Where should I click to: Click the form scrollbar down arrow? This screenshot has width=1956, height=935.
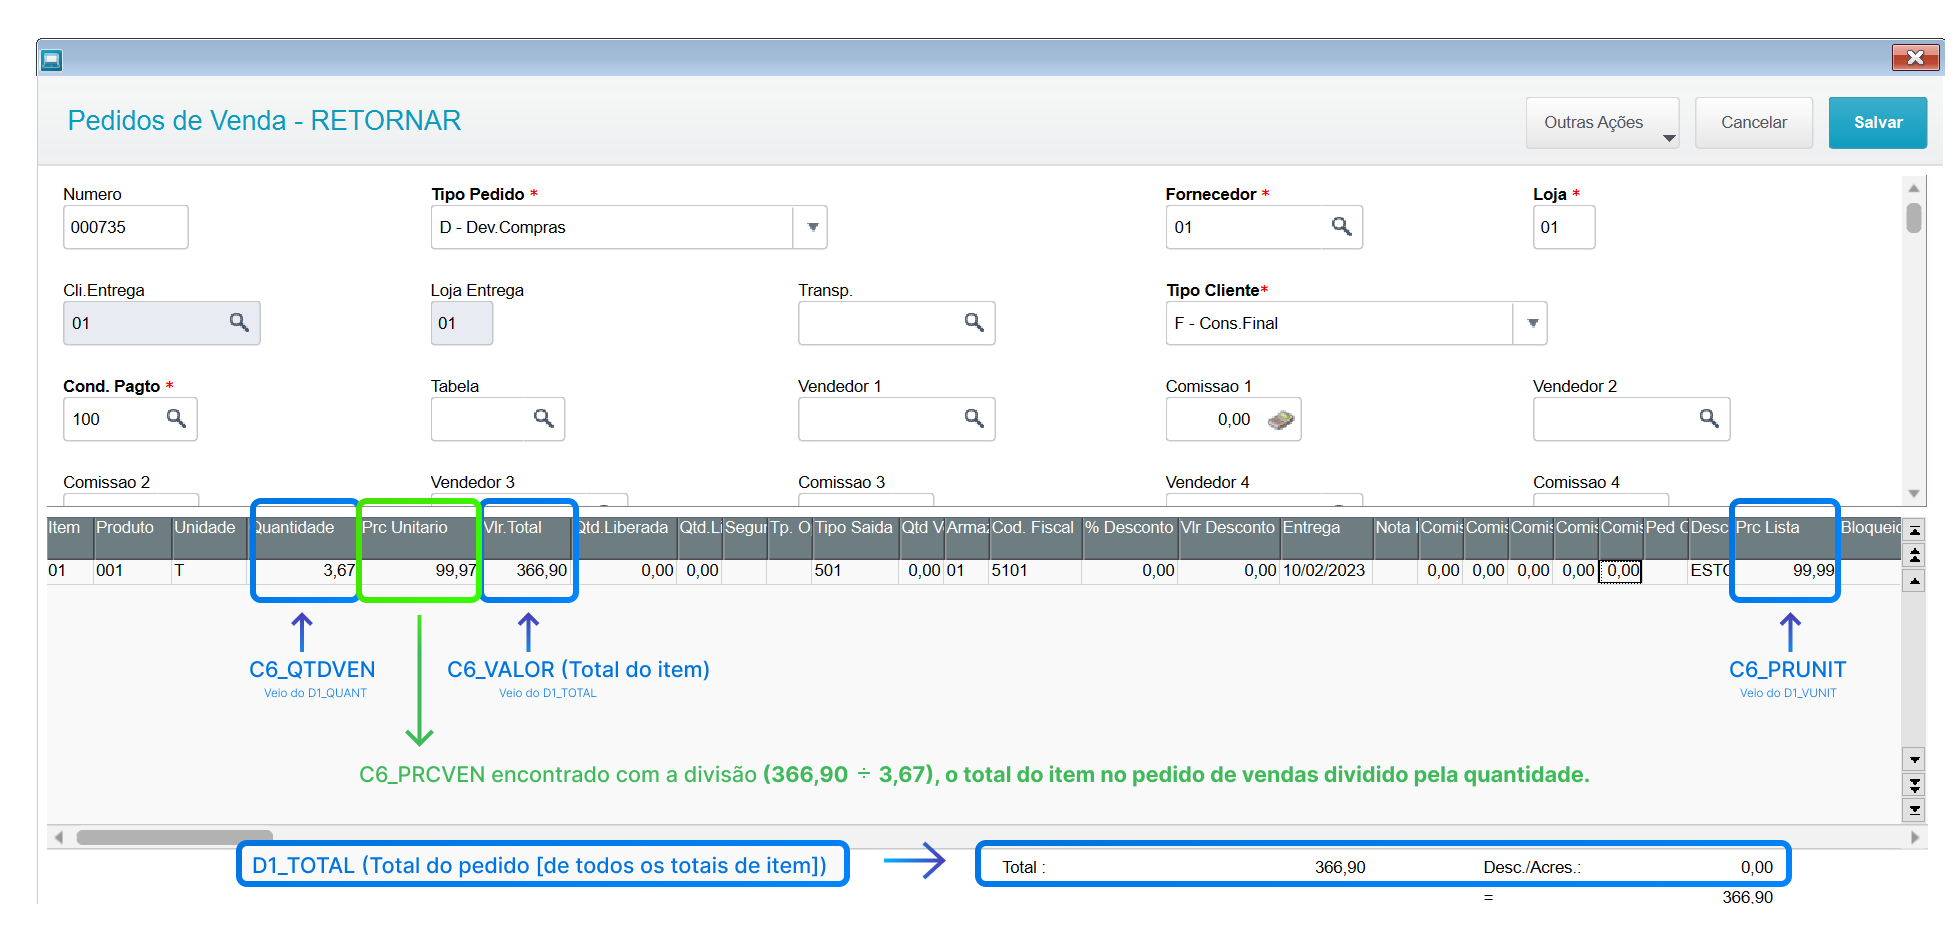[x=1913, y=493]
